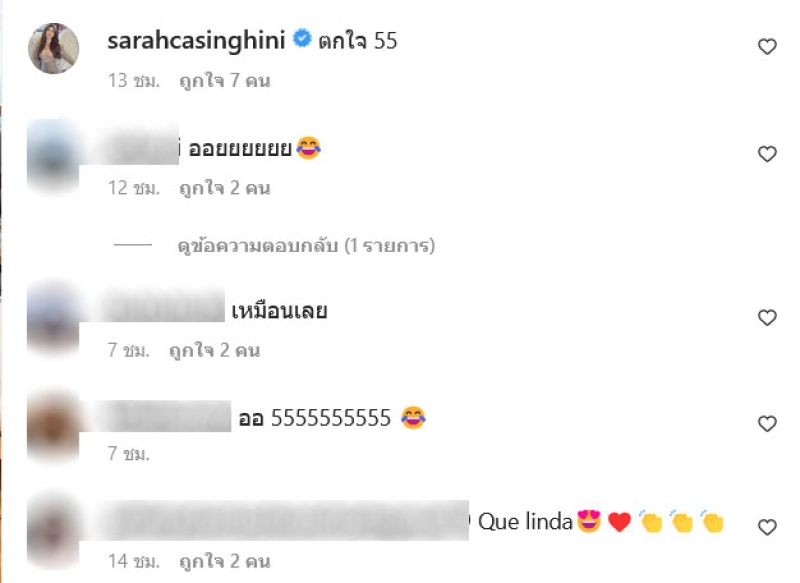Open blurred avatar of ออ 5555555555 commenter
800x583 pixels.
click(x=53, y=426)
